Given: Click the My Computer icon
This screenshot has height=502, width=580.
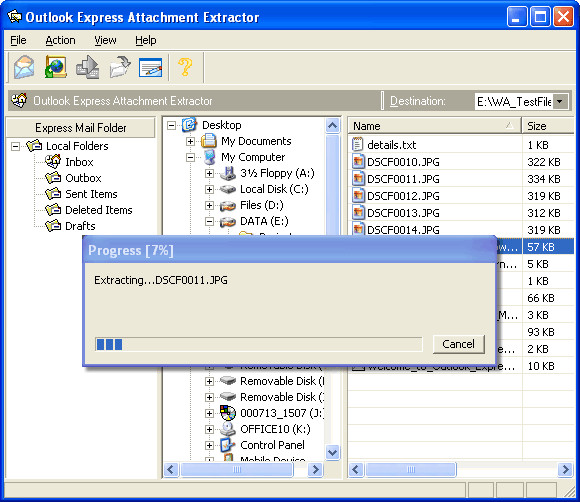Looking at the screenshot, I should pyautogui.click(x=209, y=157).
